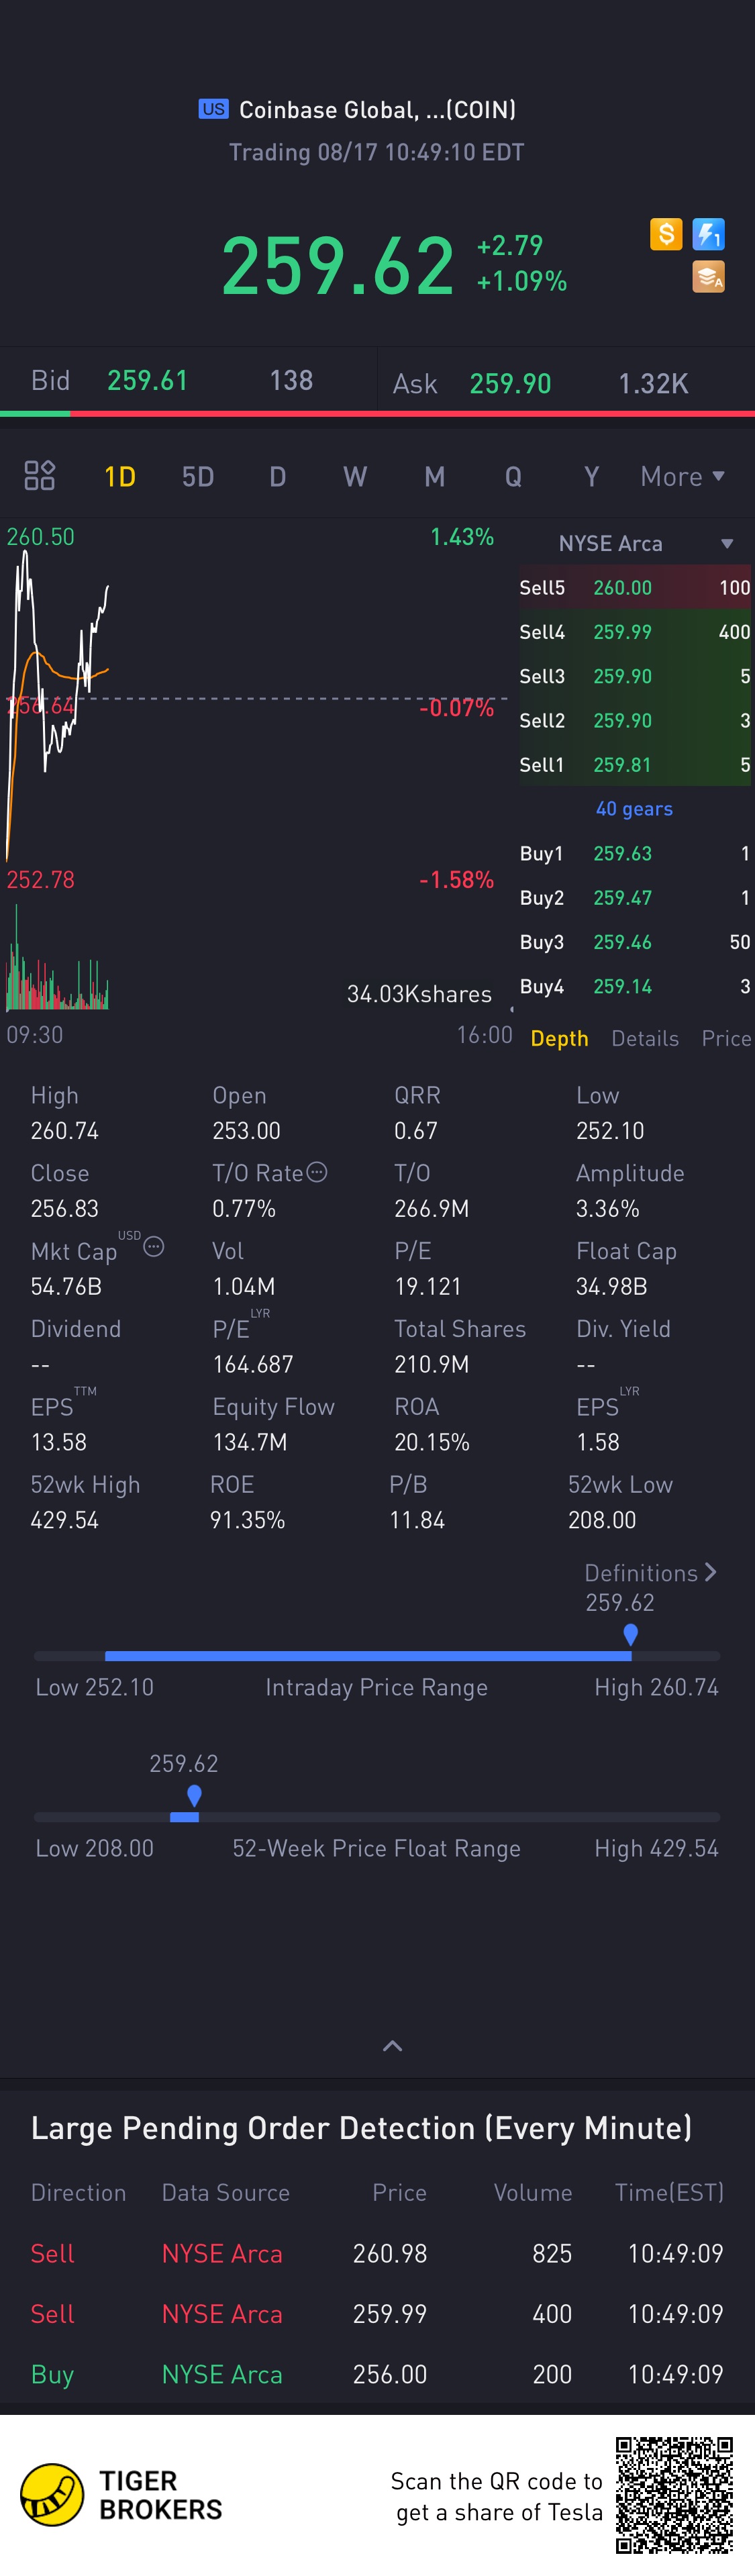Tap the Large Pending Order Detection heading

[361, 2128]
